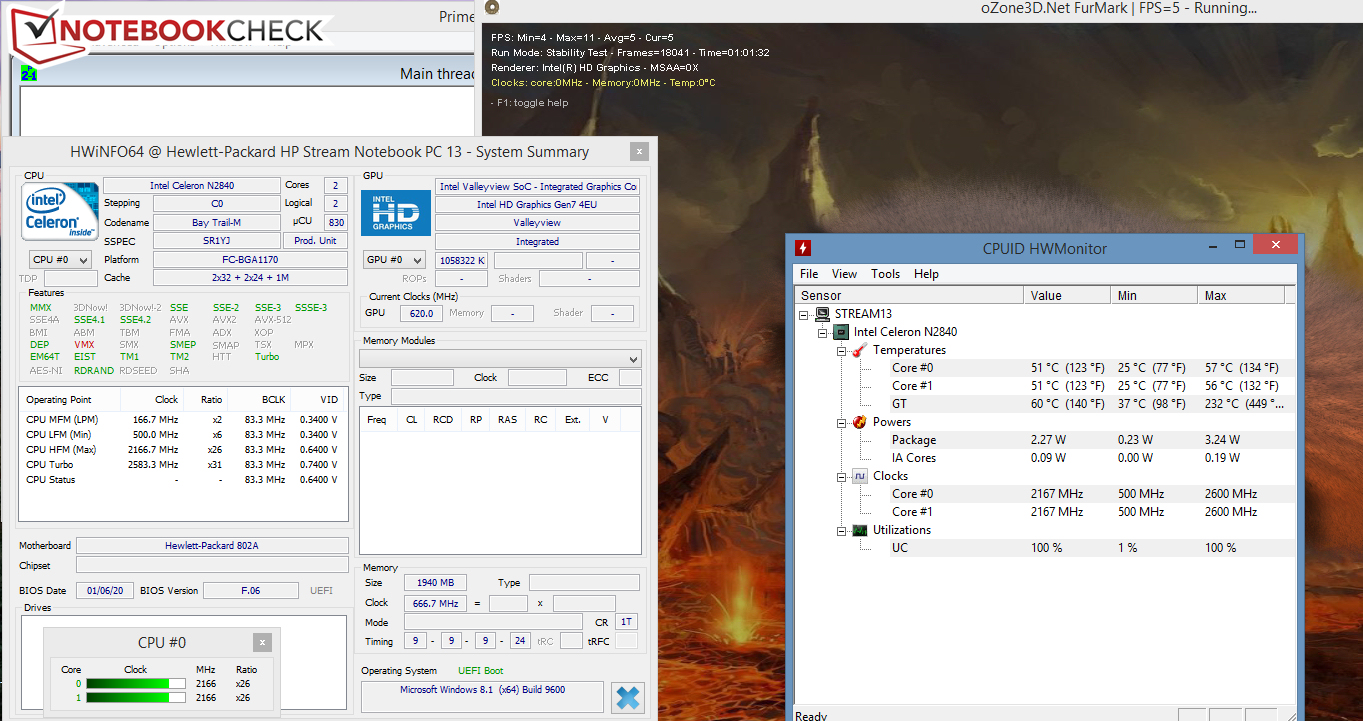The height and width of the screenshot is (721, 1363).
Task: Select the CPU LFM (Min) row
Action: (183, 435)
